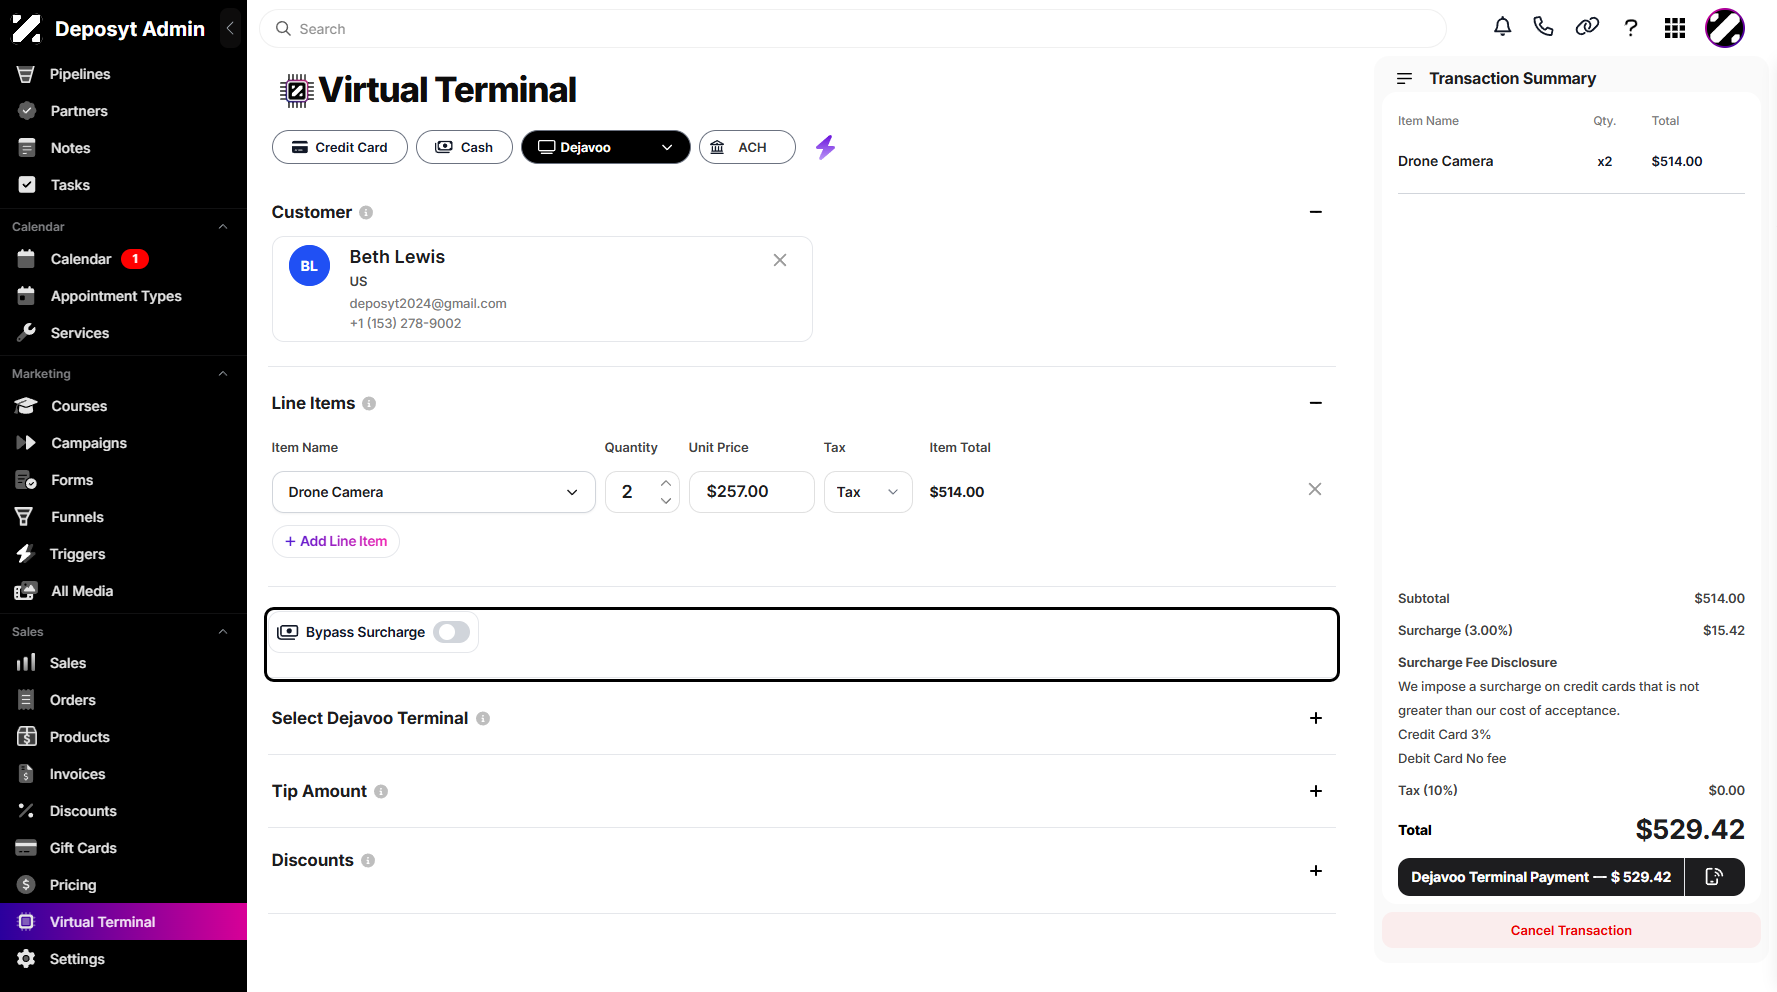Click info icon beside Select Dejavoo Terminal
This screenshot has width=1777, height=992.
point(483,718)
